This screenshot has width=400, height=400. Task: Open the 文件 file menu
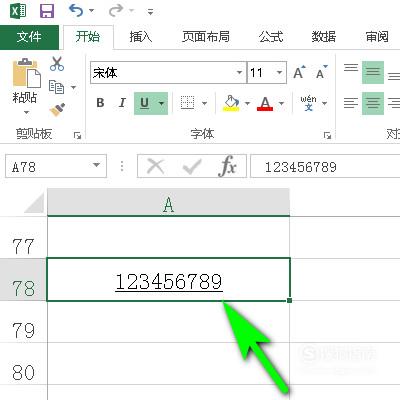point(29,37)
